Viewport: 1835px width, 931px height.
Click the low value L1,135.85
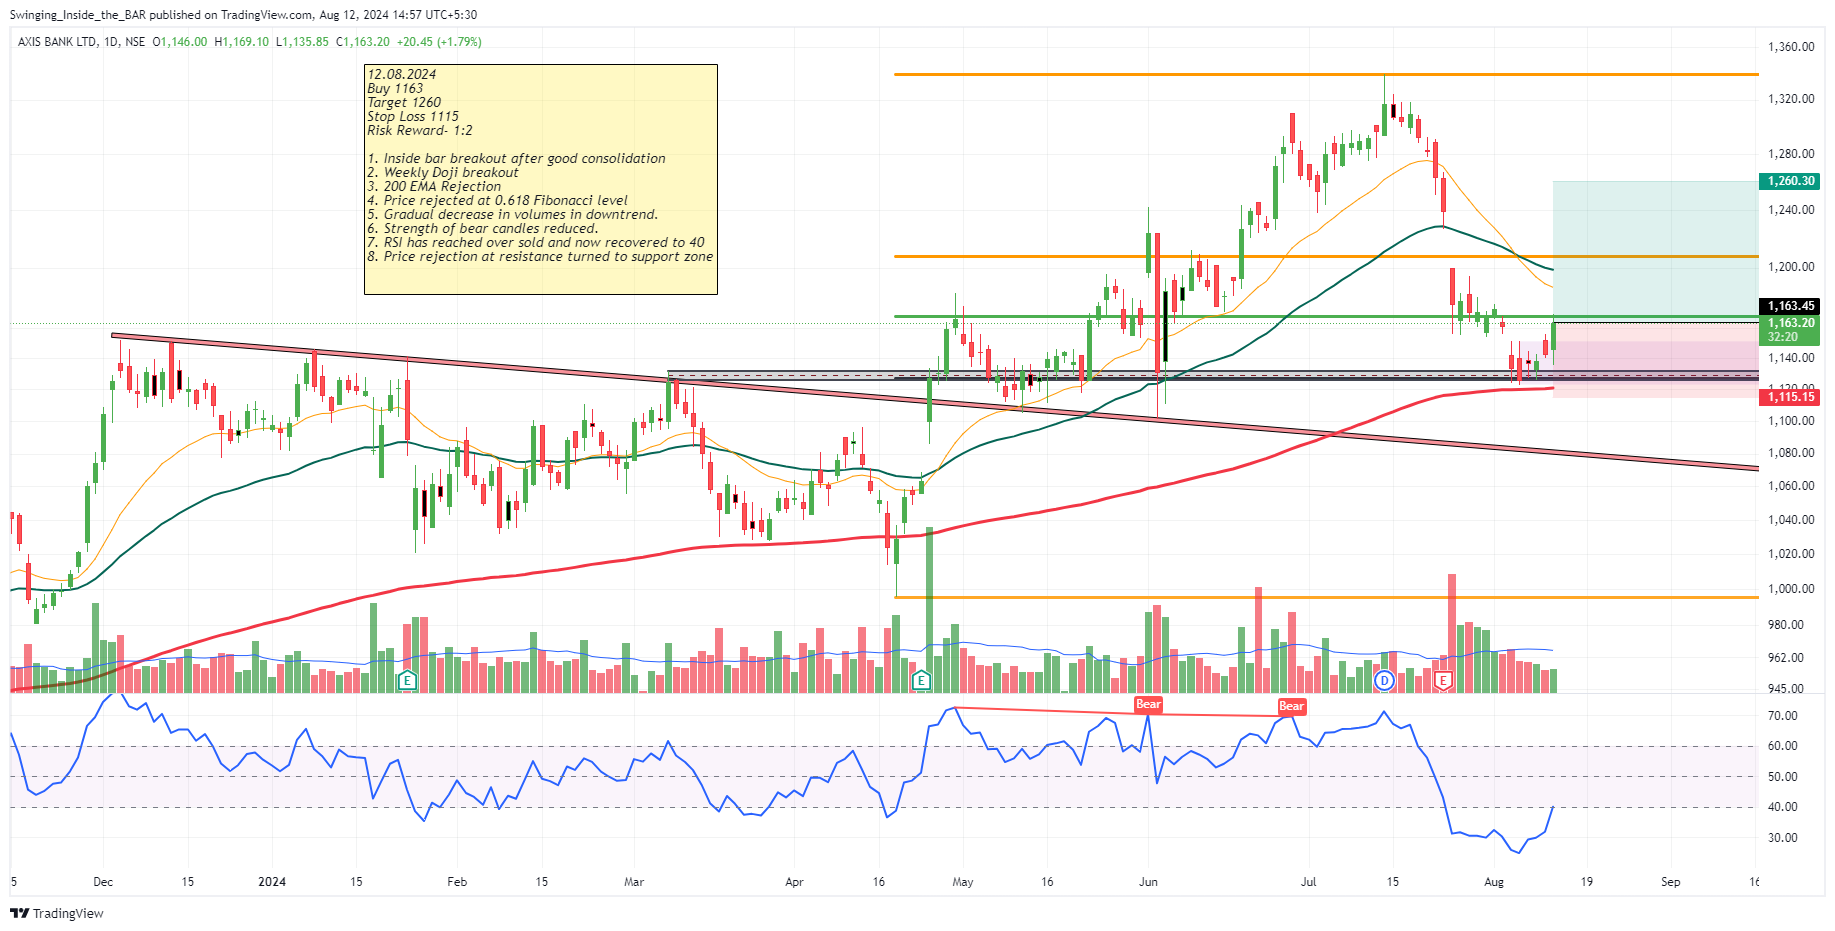[x=302, y=42]
